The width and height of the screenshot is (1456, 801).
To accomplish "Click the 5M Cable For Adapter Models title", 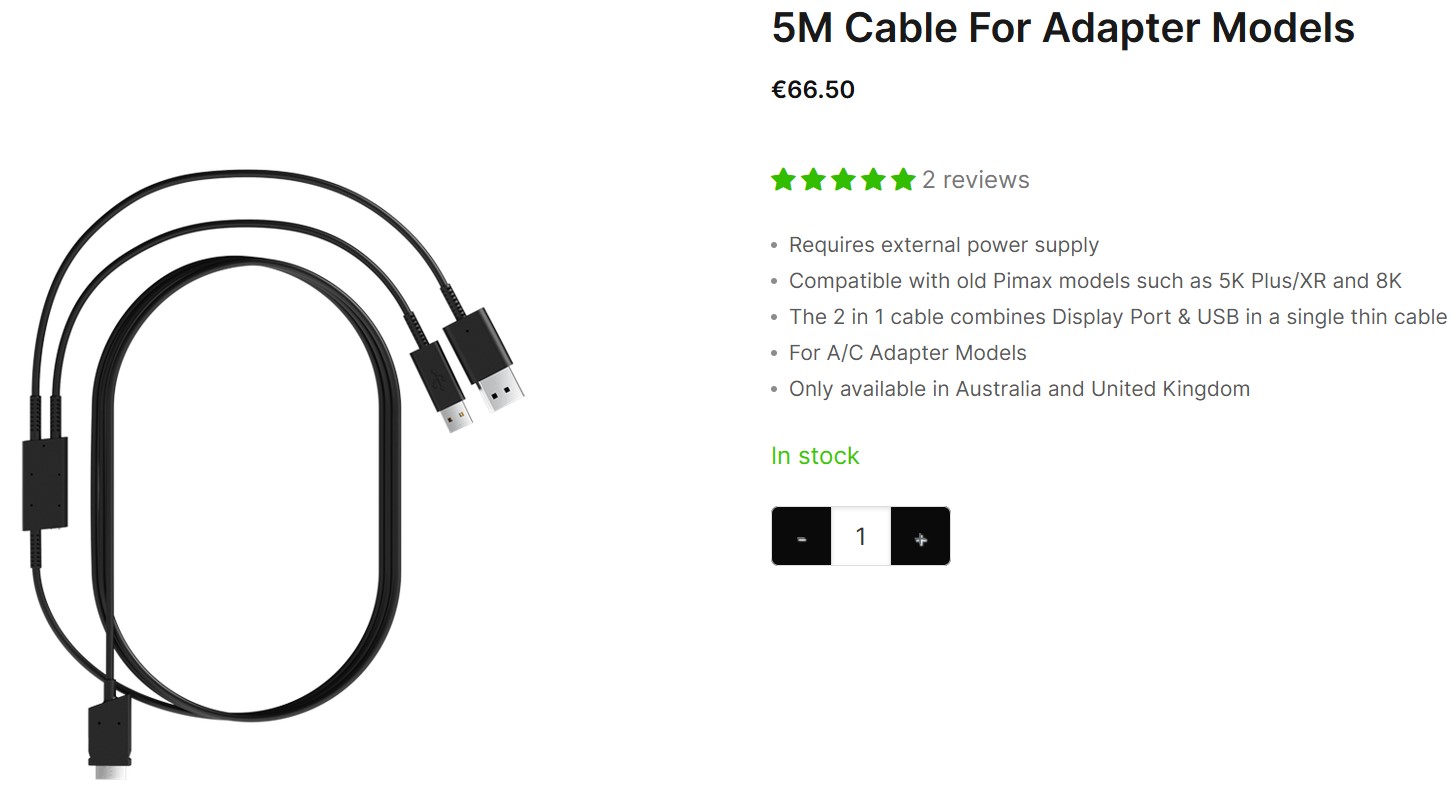I will [x=1063, y=27].
